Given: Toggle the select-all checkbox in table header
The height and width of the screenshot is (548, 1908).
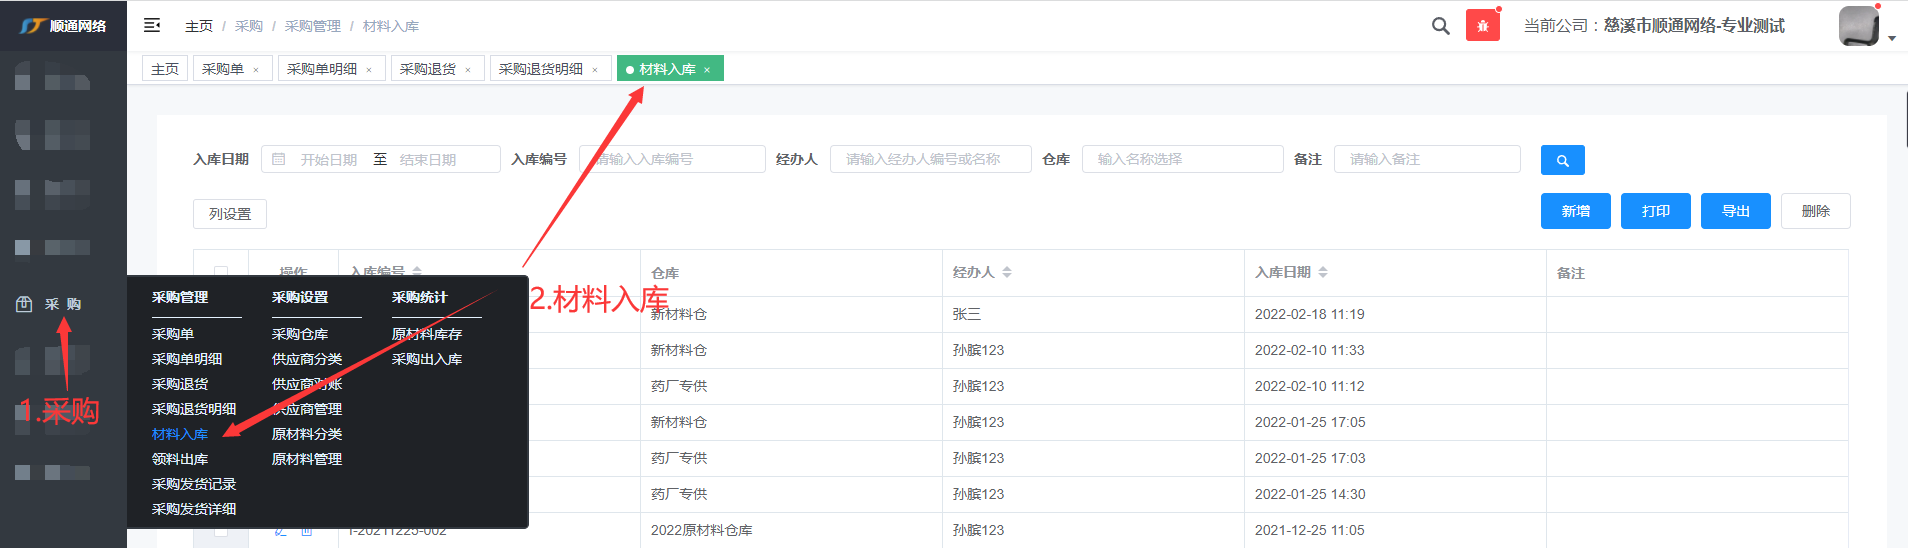Looking at the screenshot, I should click(221, 272).
